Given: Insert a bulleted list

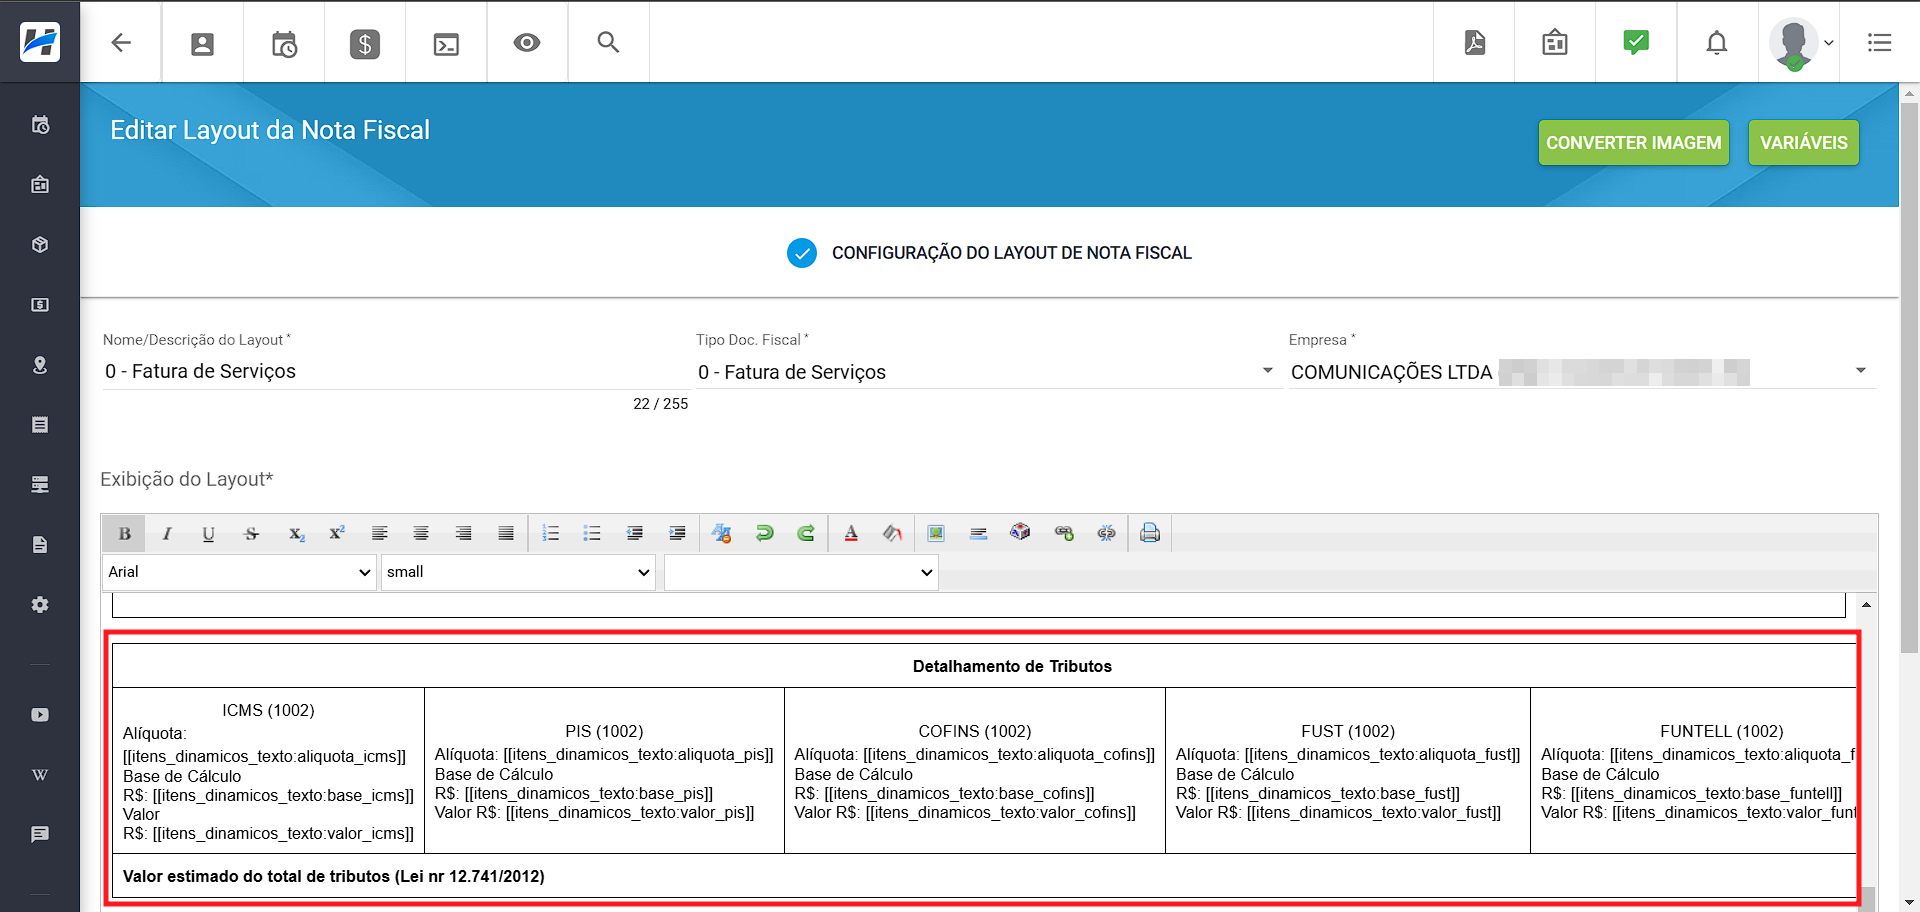Looking at the screenshot, I should coord(592,534).
